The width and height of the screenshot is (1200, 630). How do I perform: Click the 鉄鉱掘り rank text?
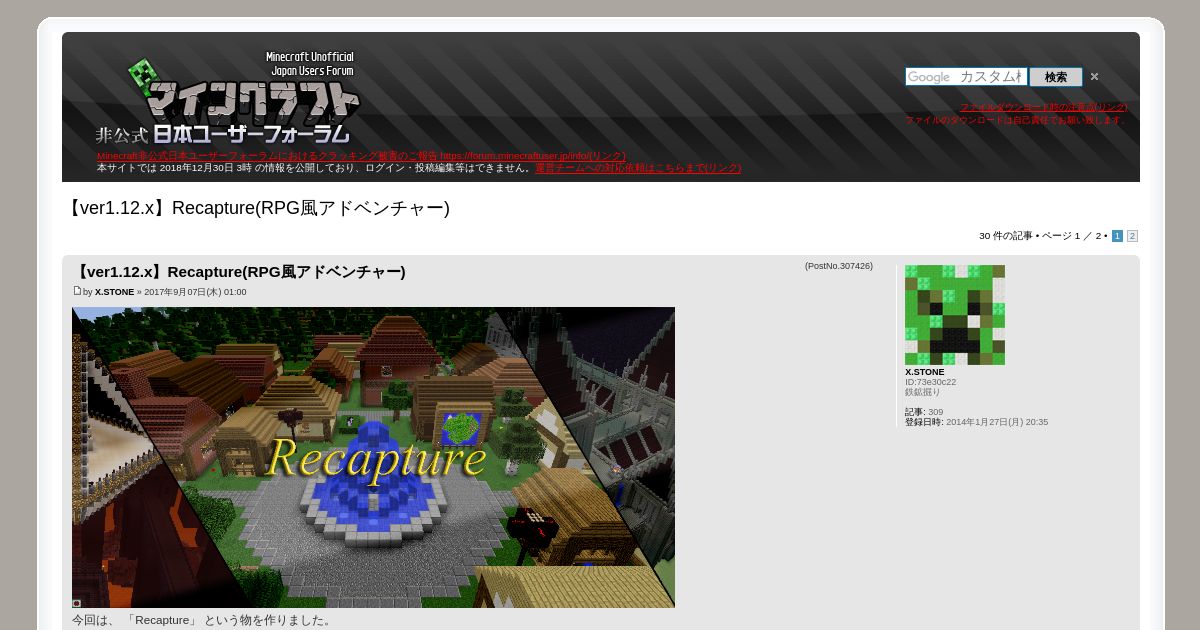(x=923, y=392)
